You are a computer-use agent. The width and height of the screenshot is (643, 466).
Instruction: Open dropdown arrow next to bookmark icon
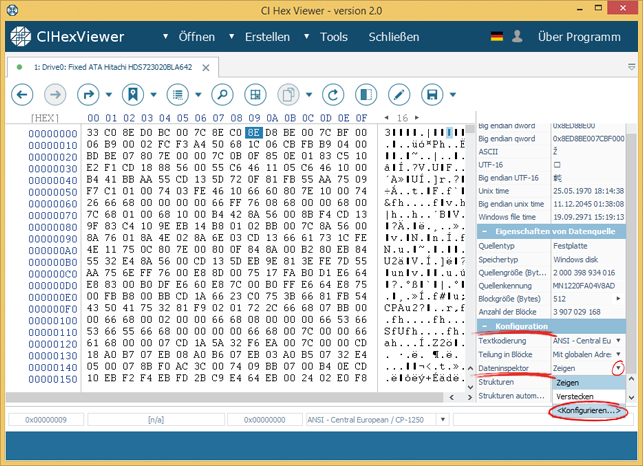(x=153, y=95)
